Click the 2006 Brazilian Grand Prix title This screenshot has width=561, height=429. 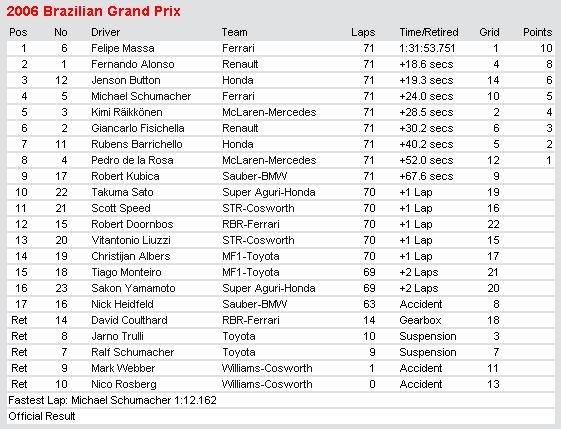coord(94,11)
